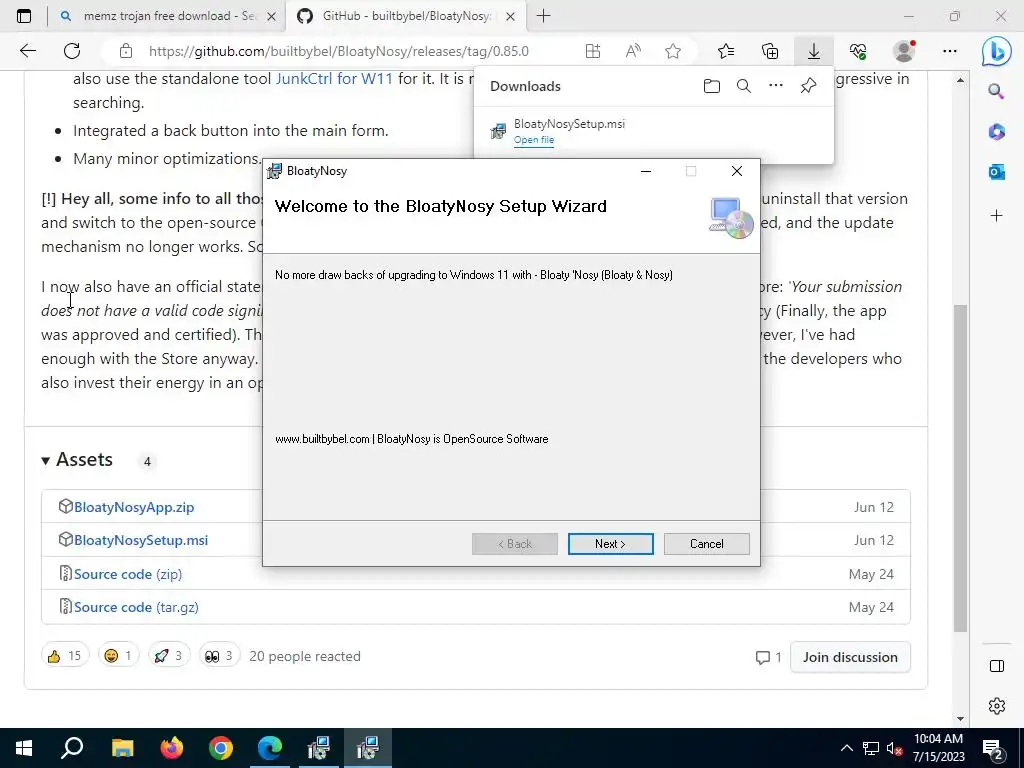This screenshot has height=768, width=1024.
Task: Open taskbar Search
Action: click(x=72, y=748)
